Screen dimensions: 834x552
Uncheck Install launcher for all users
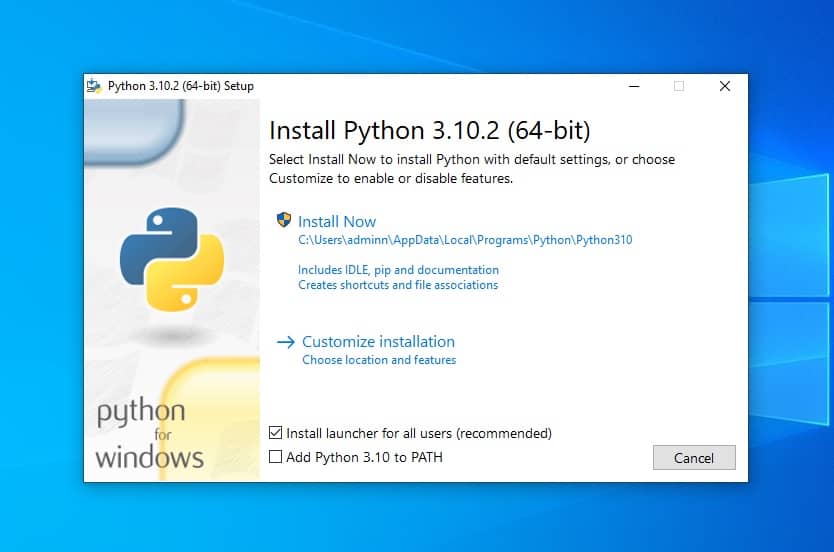[276, 433]
